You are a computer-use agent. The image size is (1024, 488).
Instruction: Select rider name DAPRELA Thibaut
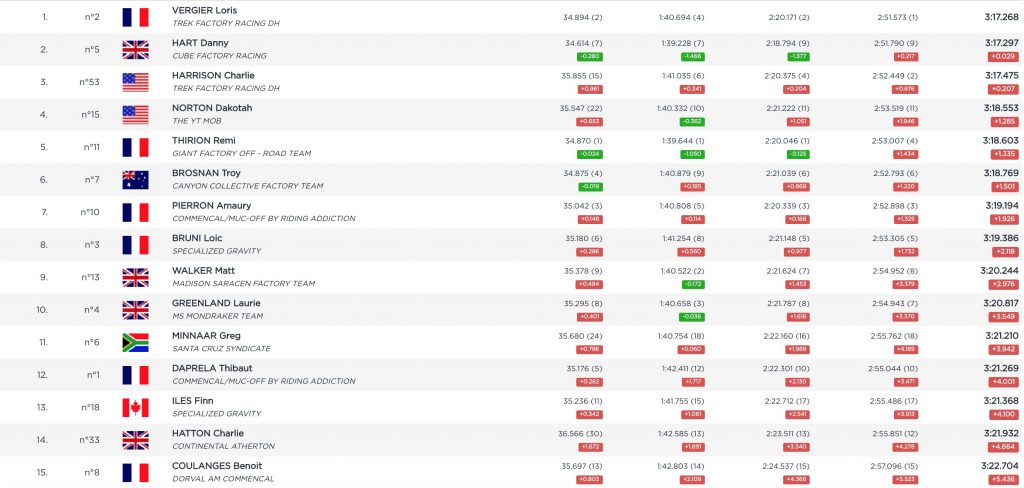click(x=212, y=368)
